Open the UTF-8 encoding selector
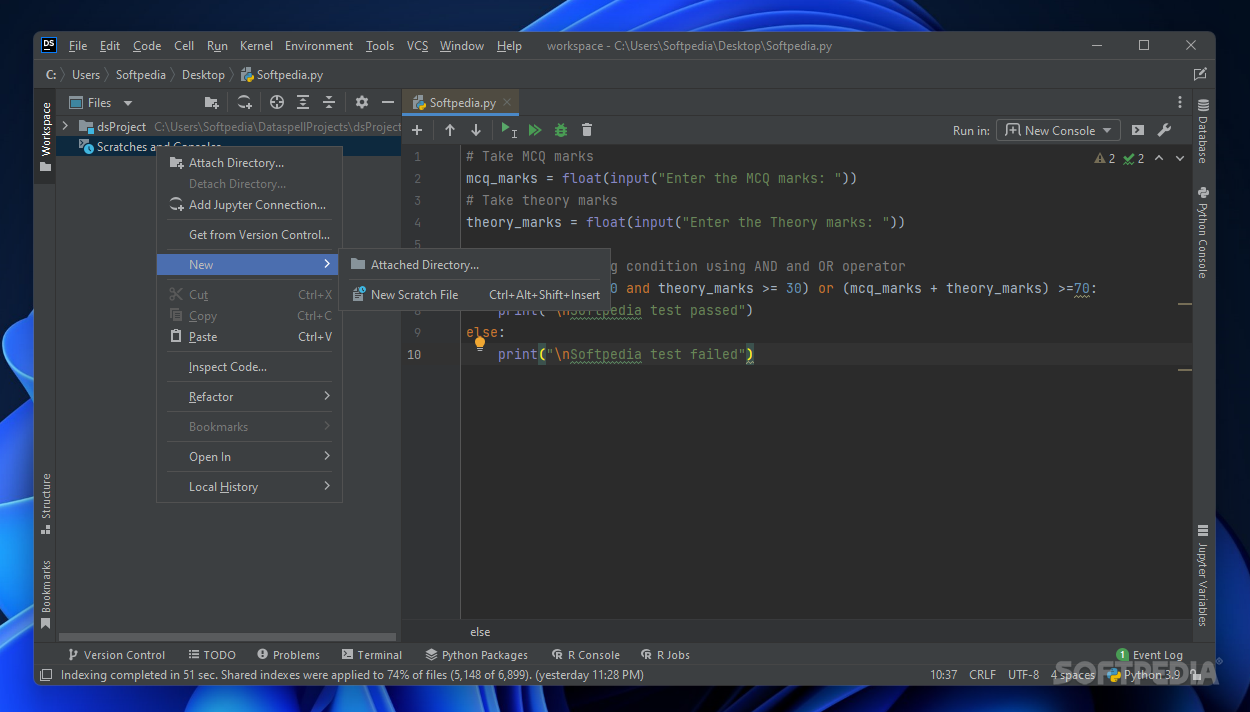This screenshot has width=1250, height=712. click(1023, 675)
